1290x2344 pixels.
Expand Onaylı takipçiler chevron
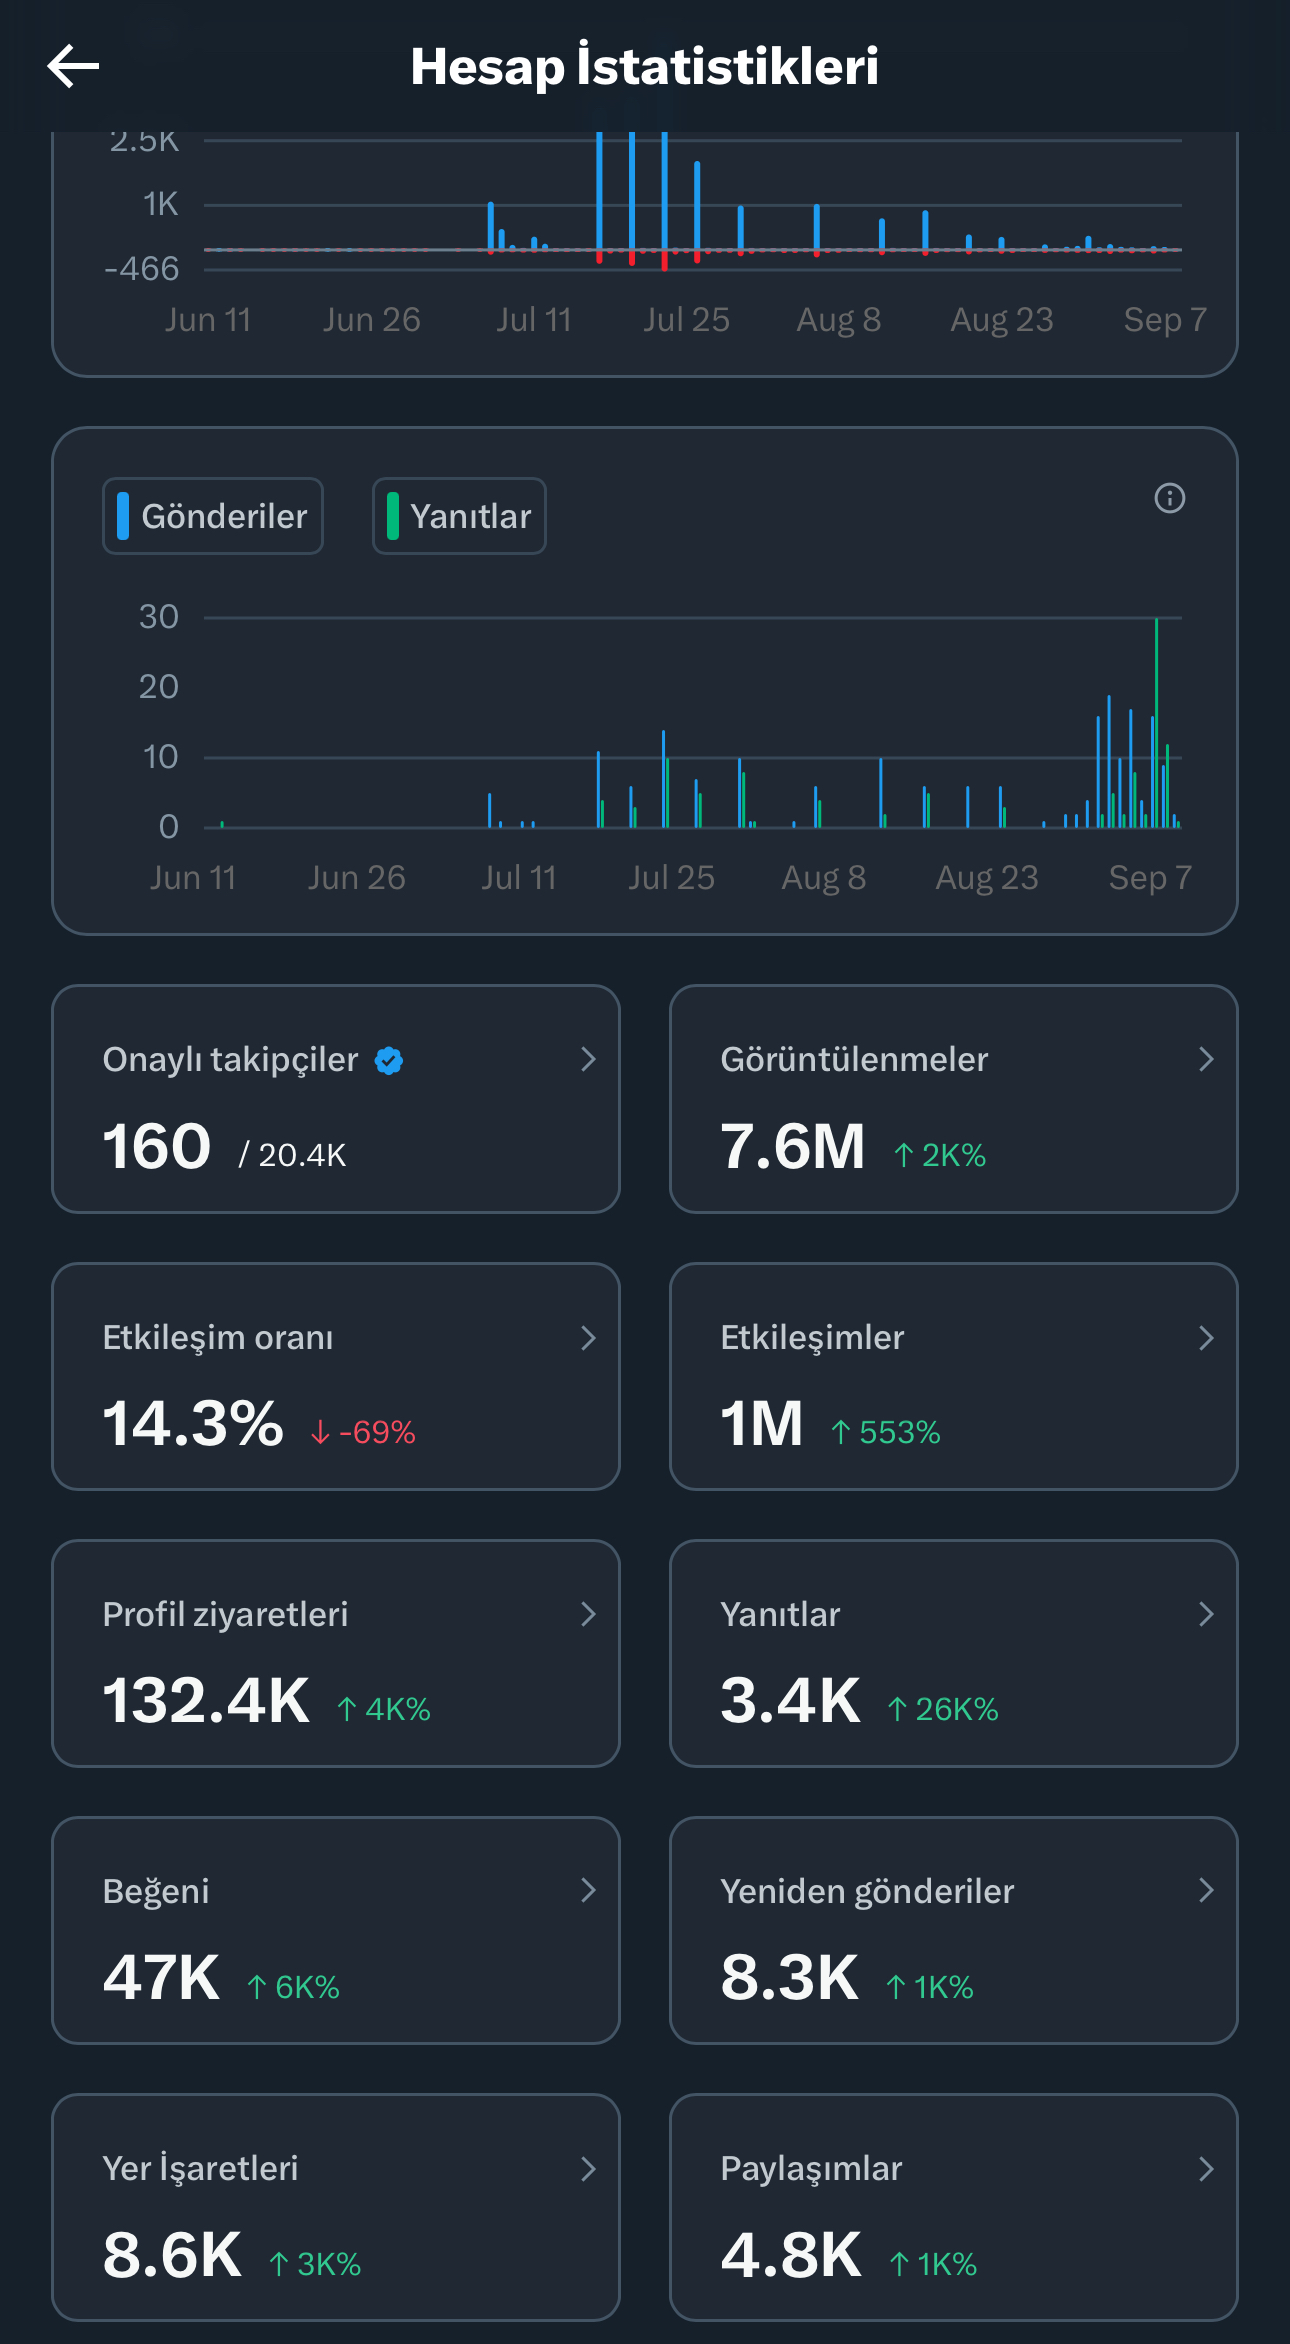coord(588,1059)
